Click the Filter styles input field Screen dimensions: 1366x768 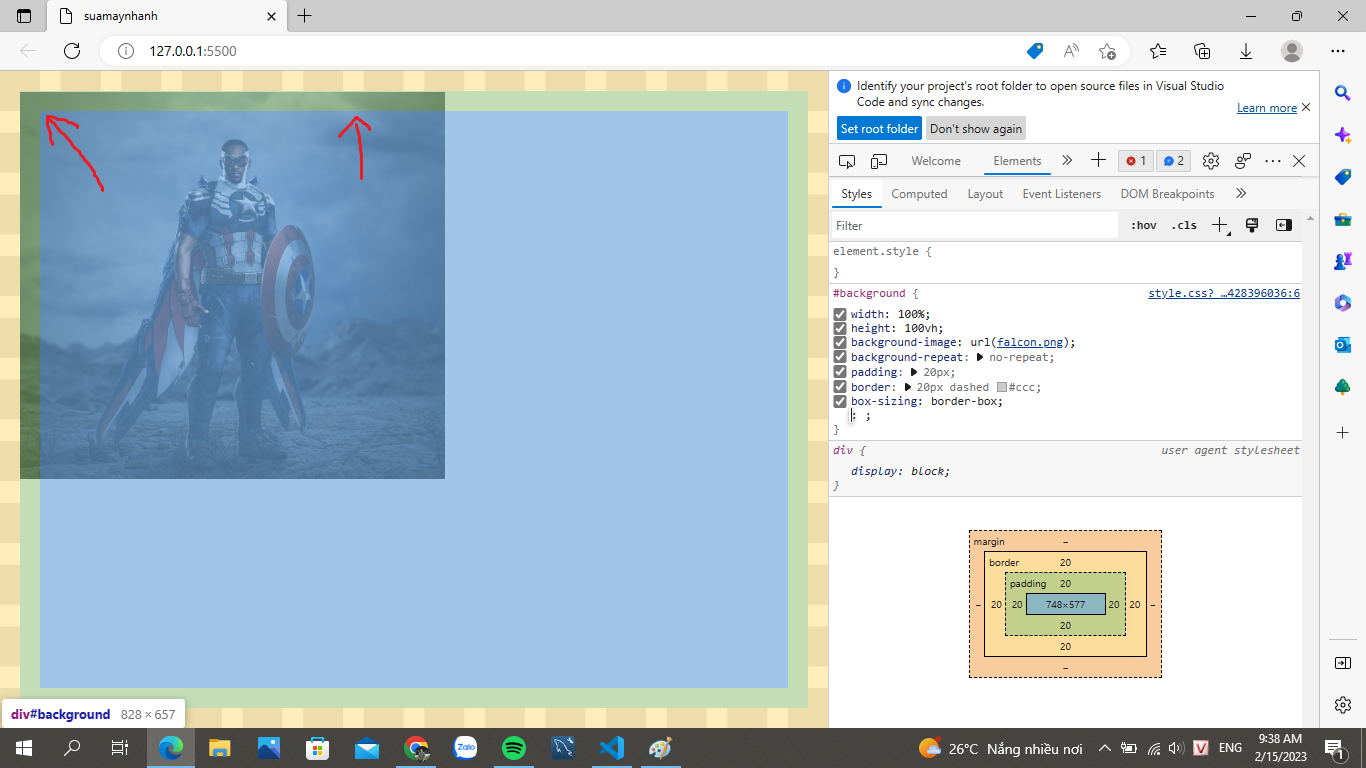[x=975, y=226]
